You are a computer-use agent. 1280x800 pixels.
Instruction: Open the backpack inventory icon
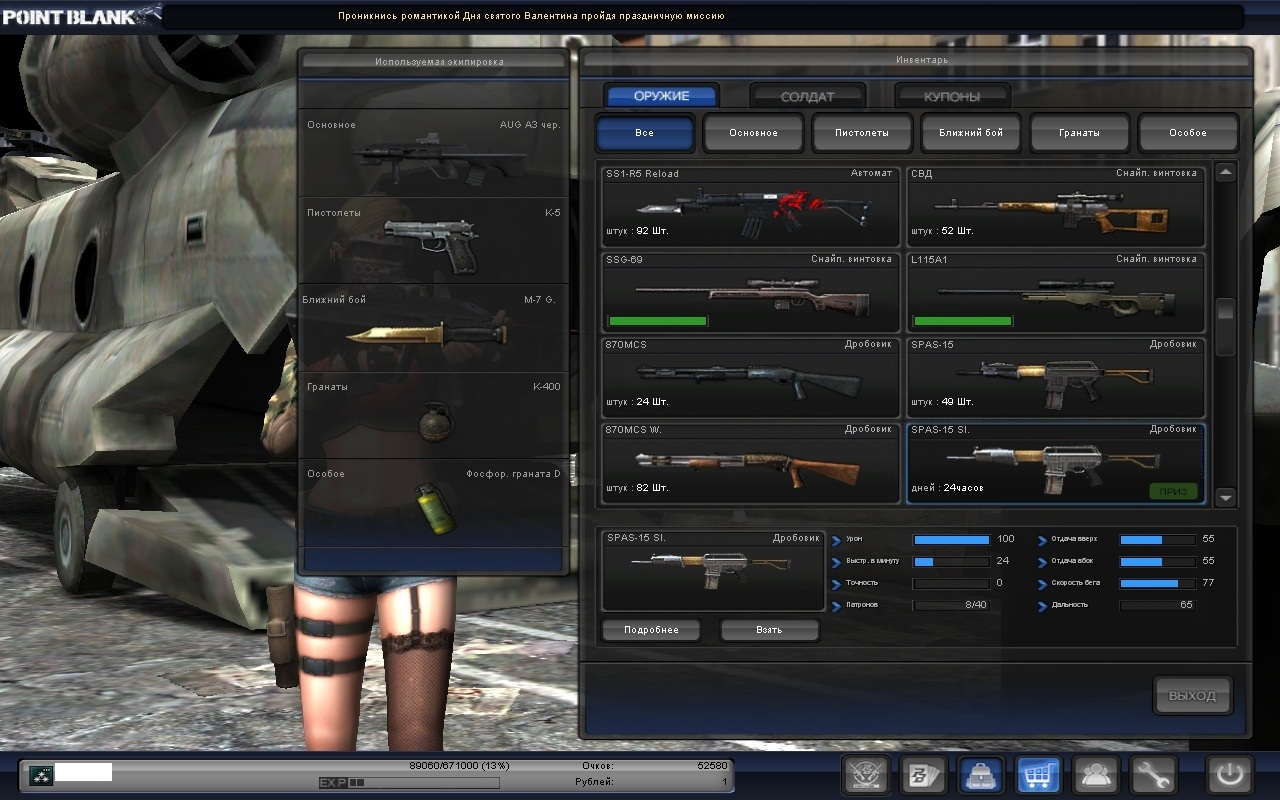pos(981,775)
